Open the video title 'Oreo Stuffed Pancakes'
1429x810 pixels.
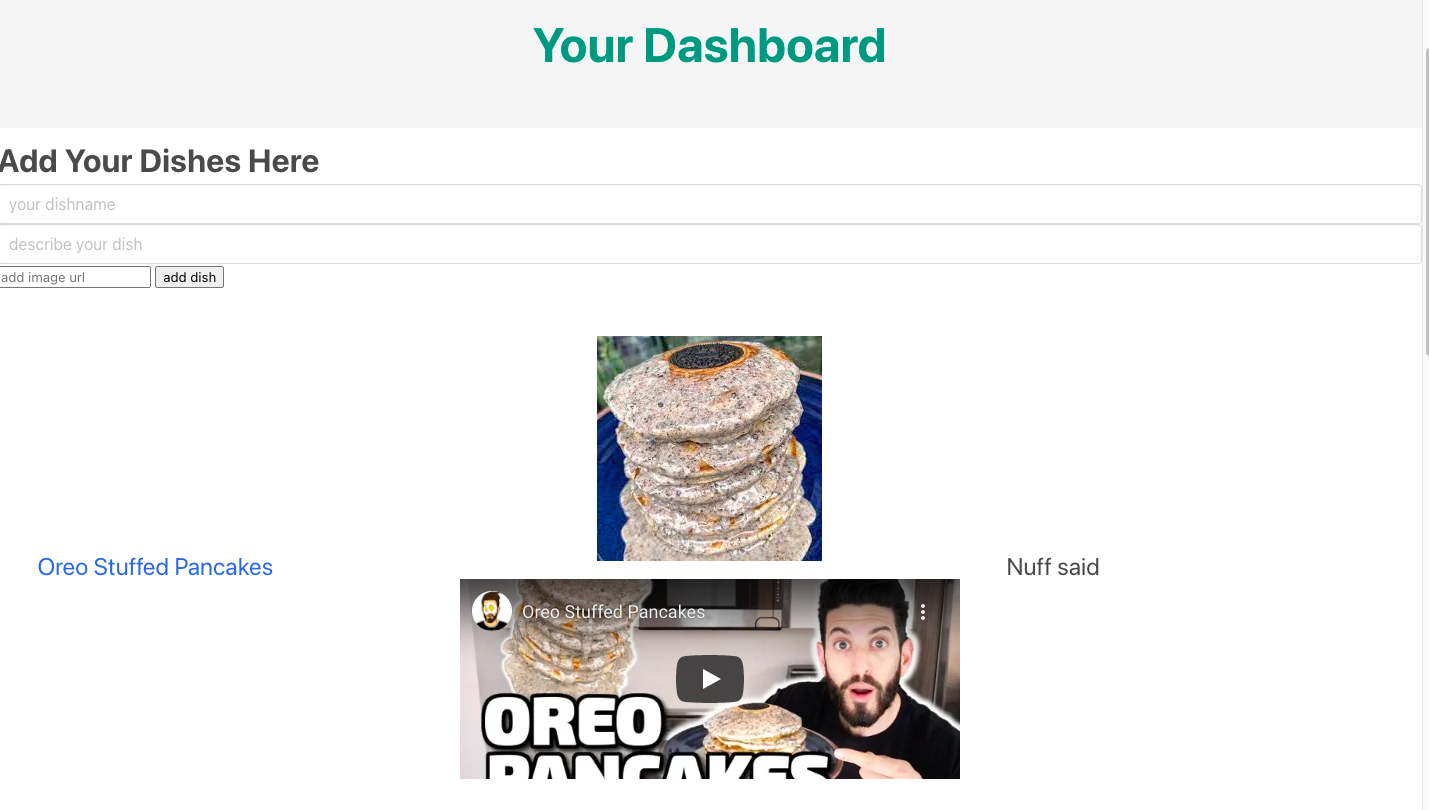[x=613, y=612]
